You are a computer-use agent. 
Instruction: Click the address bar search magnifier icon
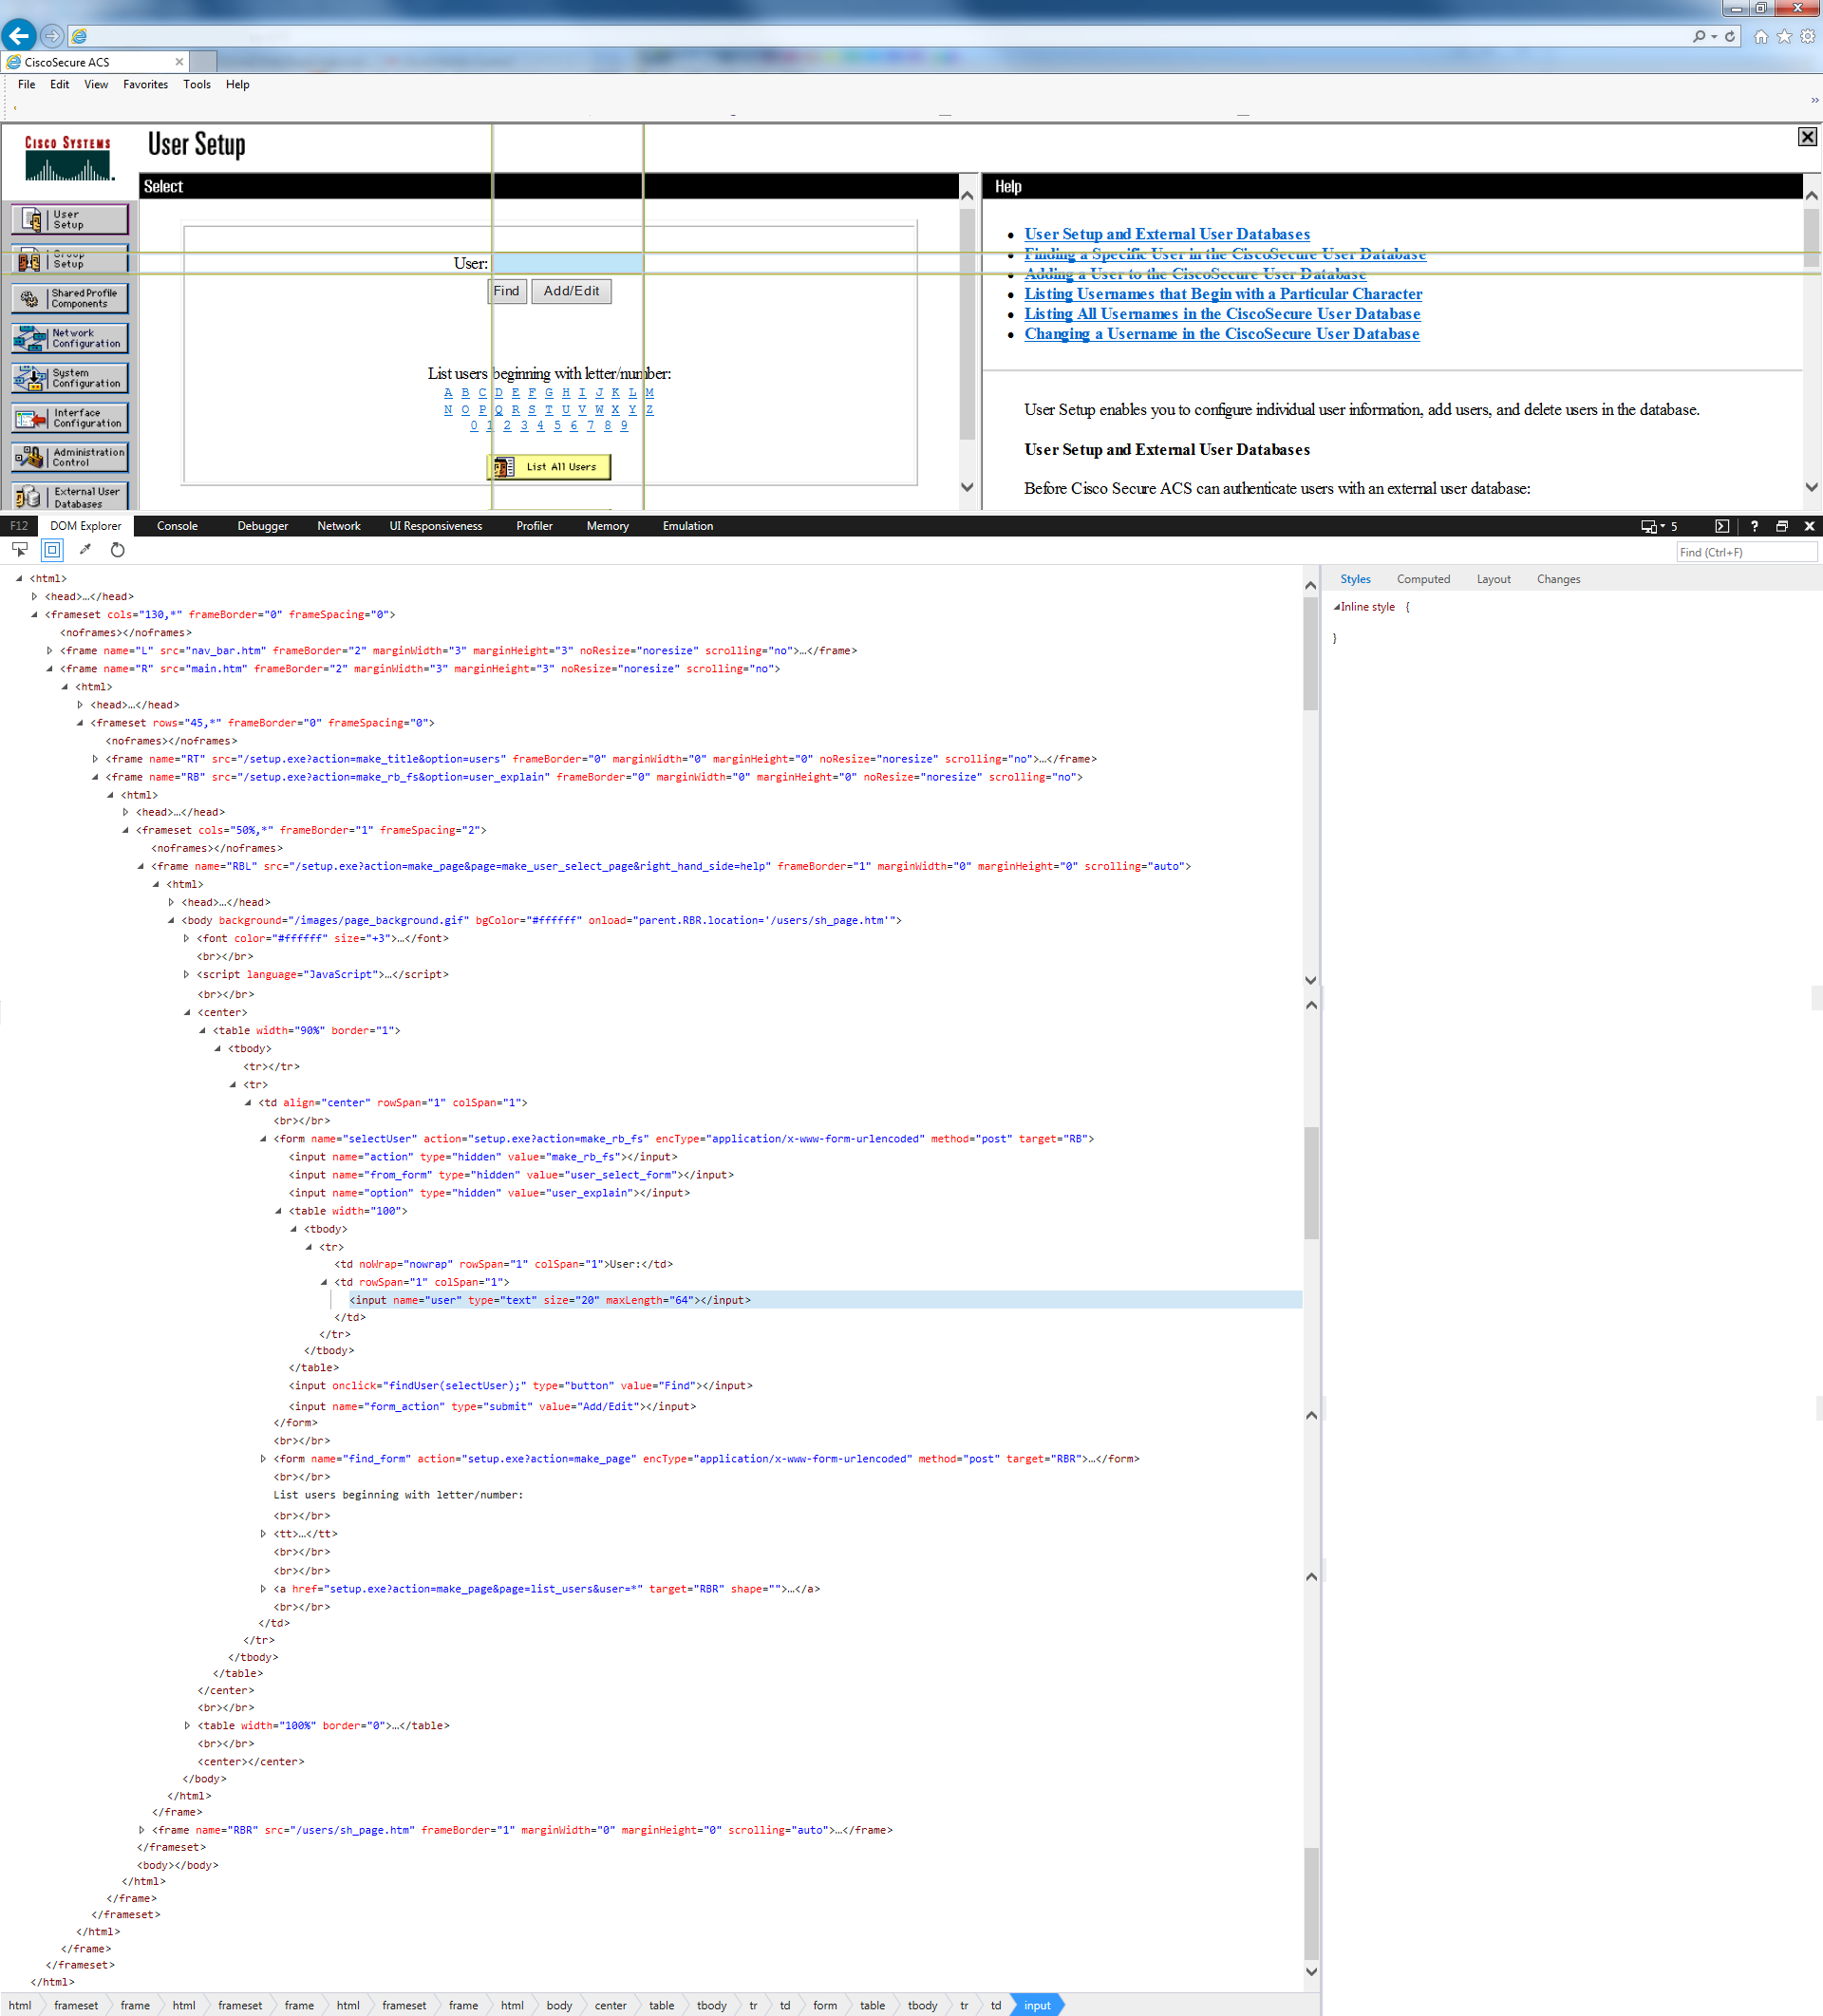[1699, 36]
